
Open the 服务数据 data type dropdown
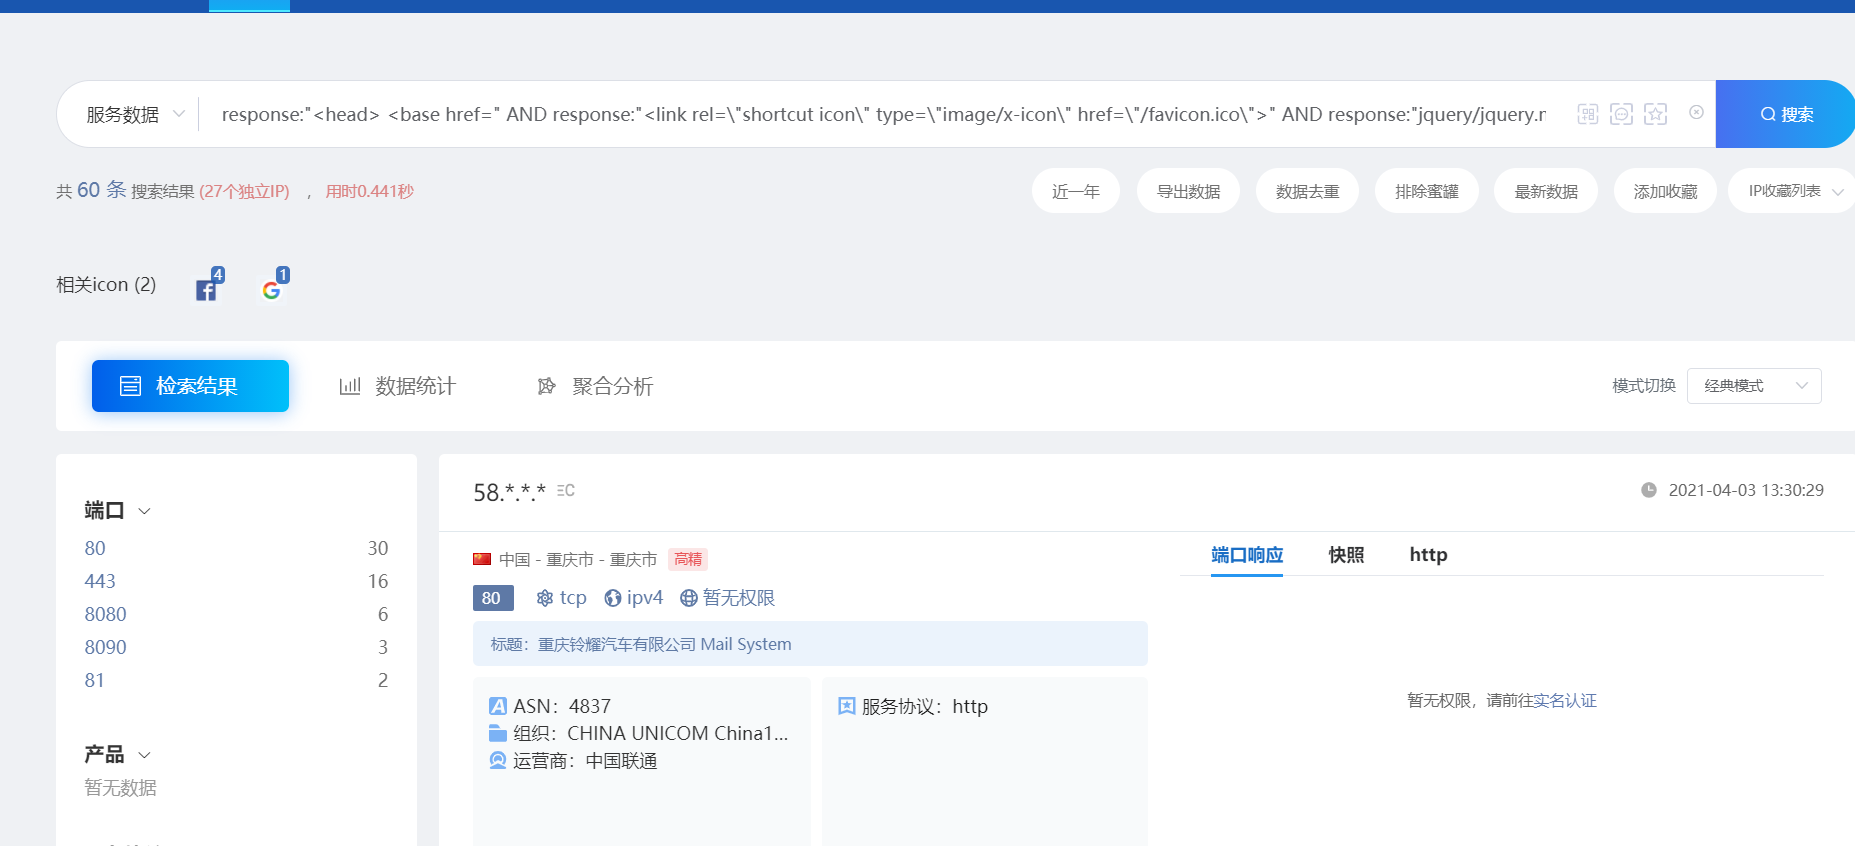click(x=135, y=114)
